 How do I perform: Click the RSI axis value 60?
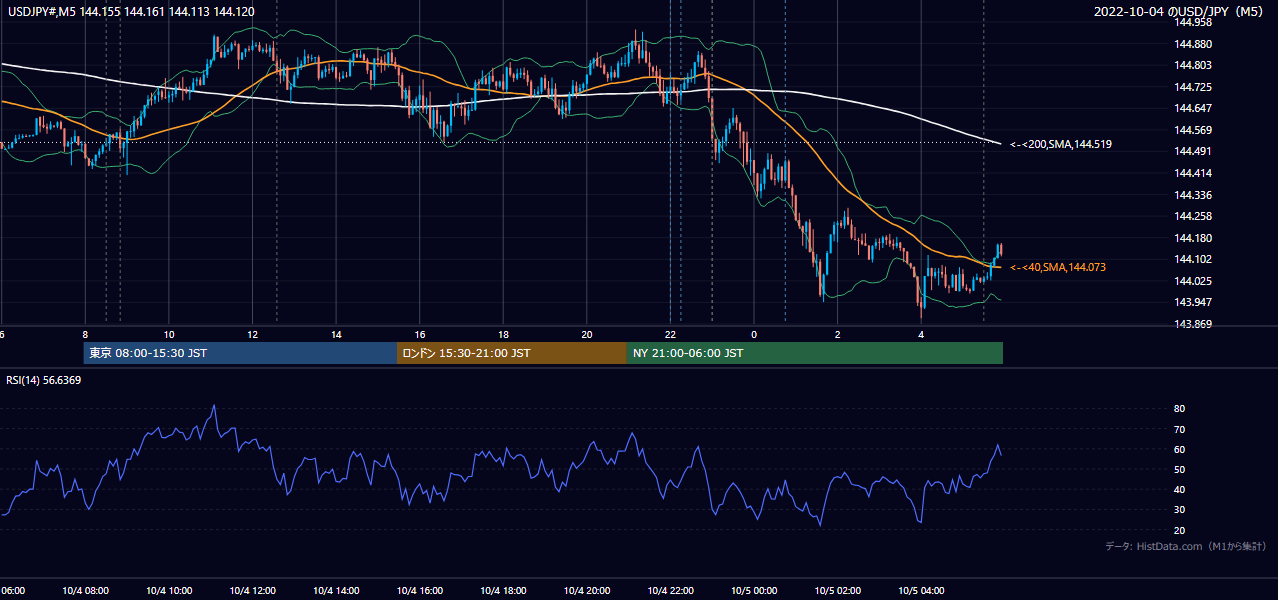[x=1180, y=449]
